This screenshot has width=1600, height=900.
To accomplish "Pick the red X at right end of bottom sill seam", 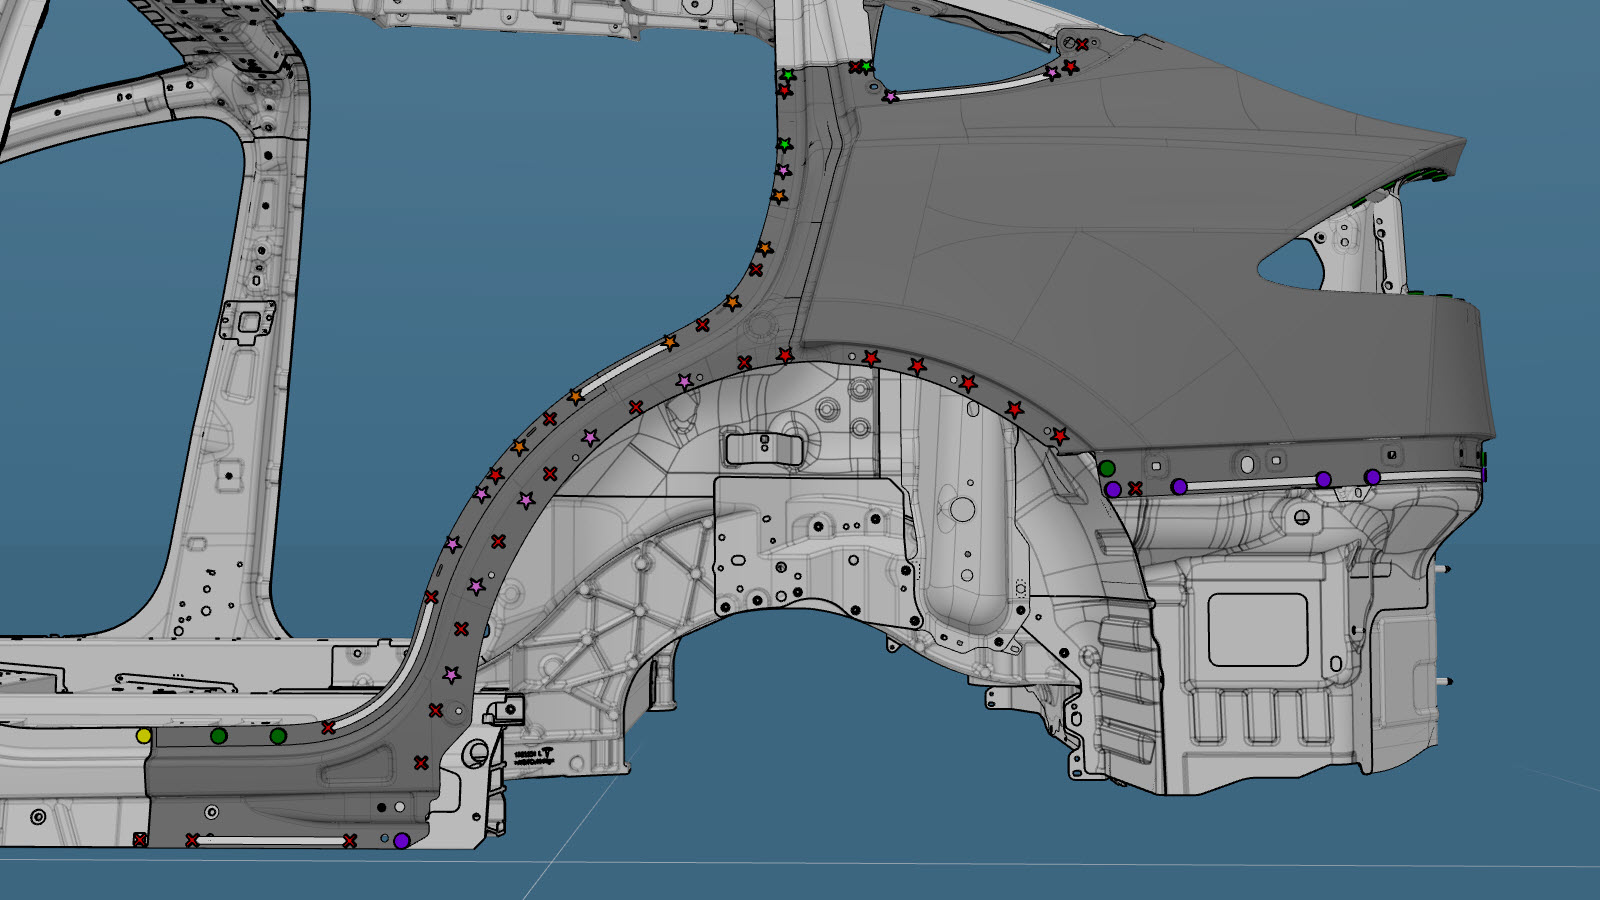I will 350,841.
